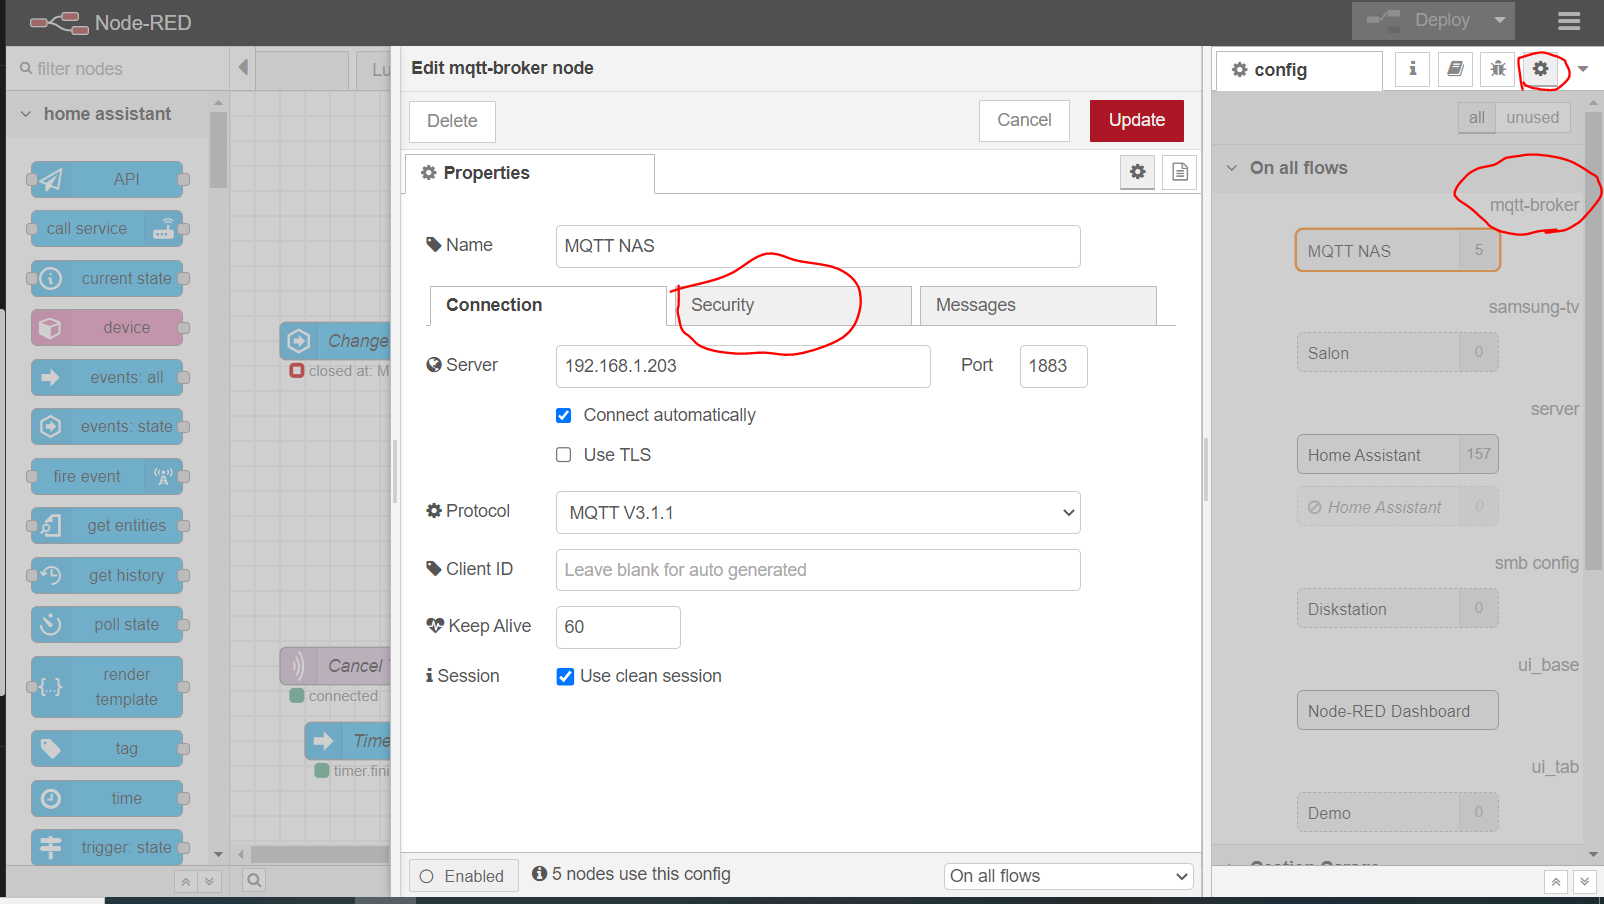Image resolution: width=1604 pixels, height=904 pixels.
Task: Collapse all palette categories
Action: pyautogui.click(x=185, y=881)
